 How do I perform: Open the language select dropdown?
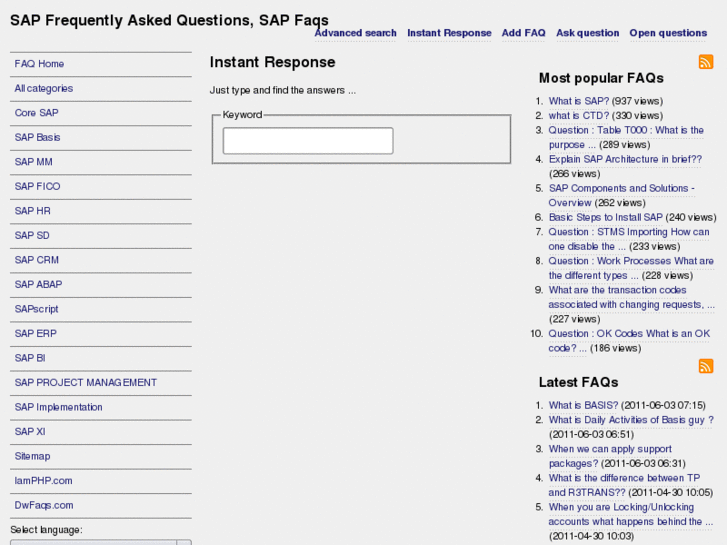click(x=101, y=542)
